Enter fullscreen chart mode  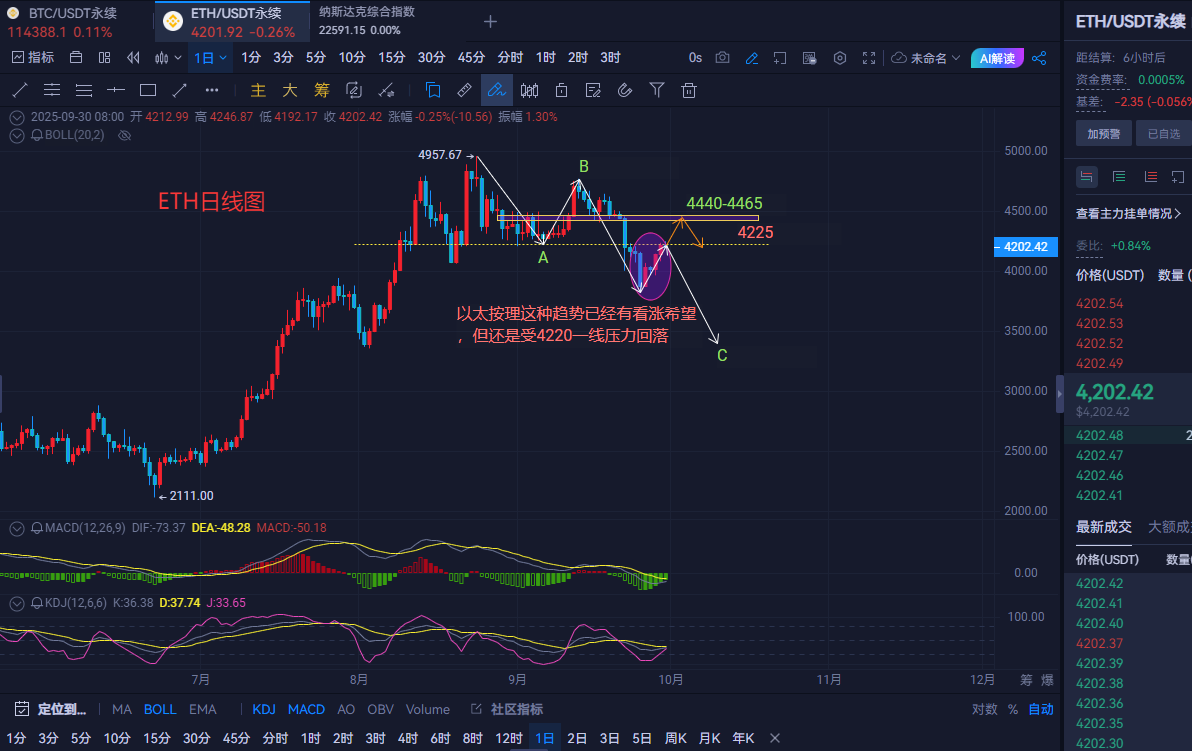(869, 58)
